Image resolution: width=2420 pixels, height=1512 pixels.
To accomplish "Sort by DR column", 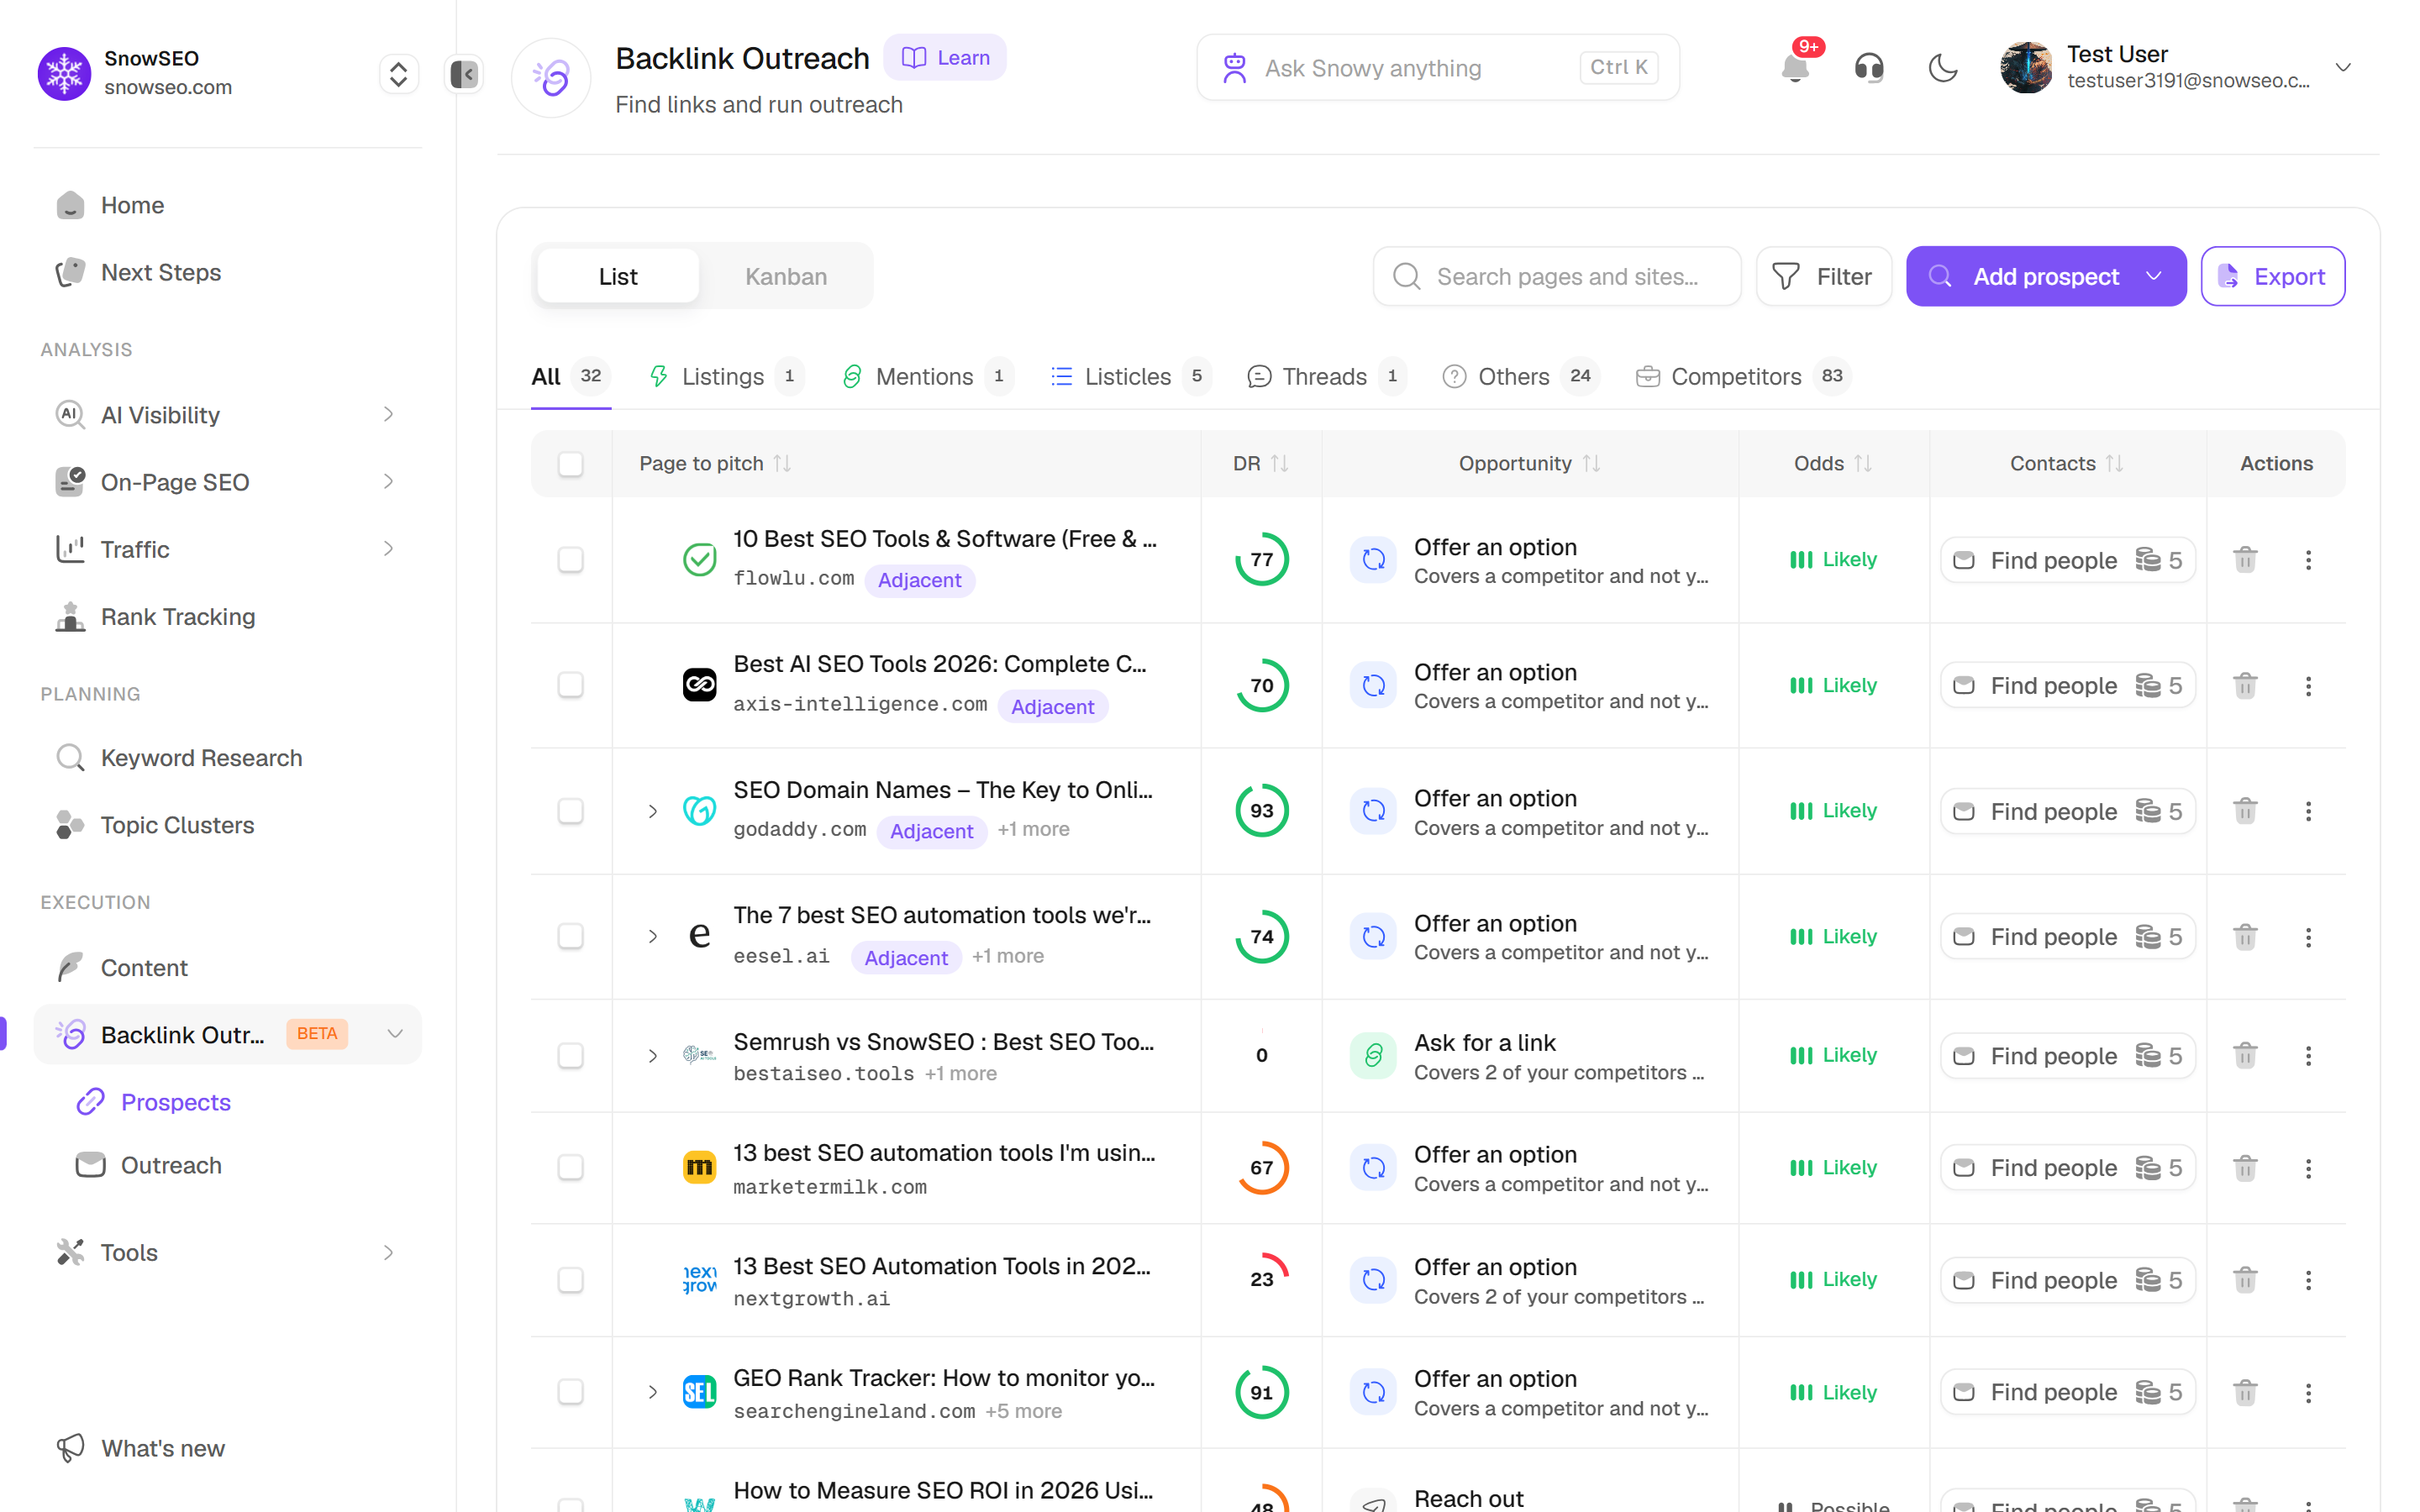I will (1279, 463).
